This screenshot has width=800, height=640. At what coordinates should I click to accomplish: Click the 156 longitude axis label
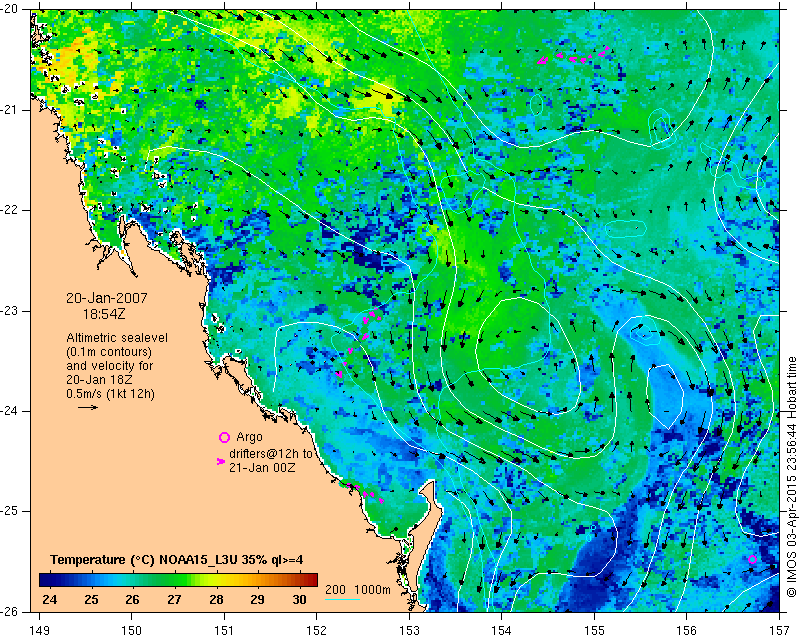point(687,631)
